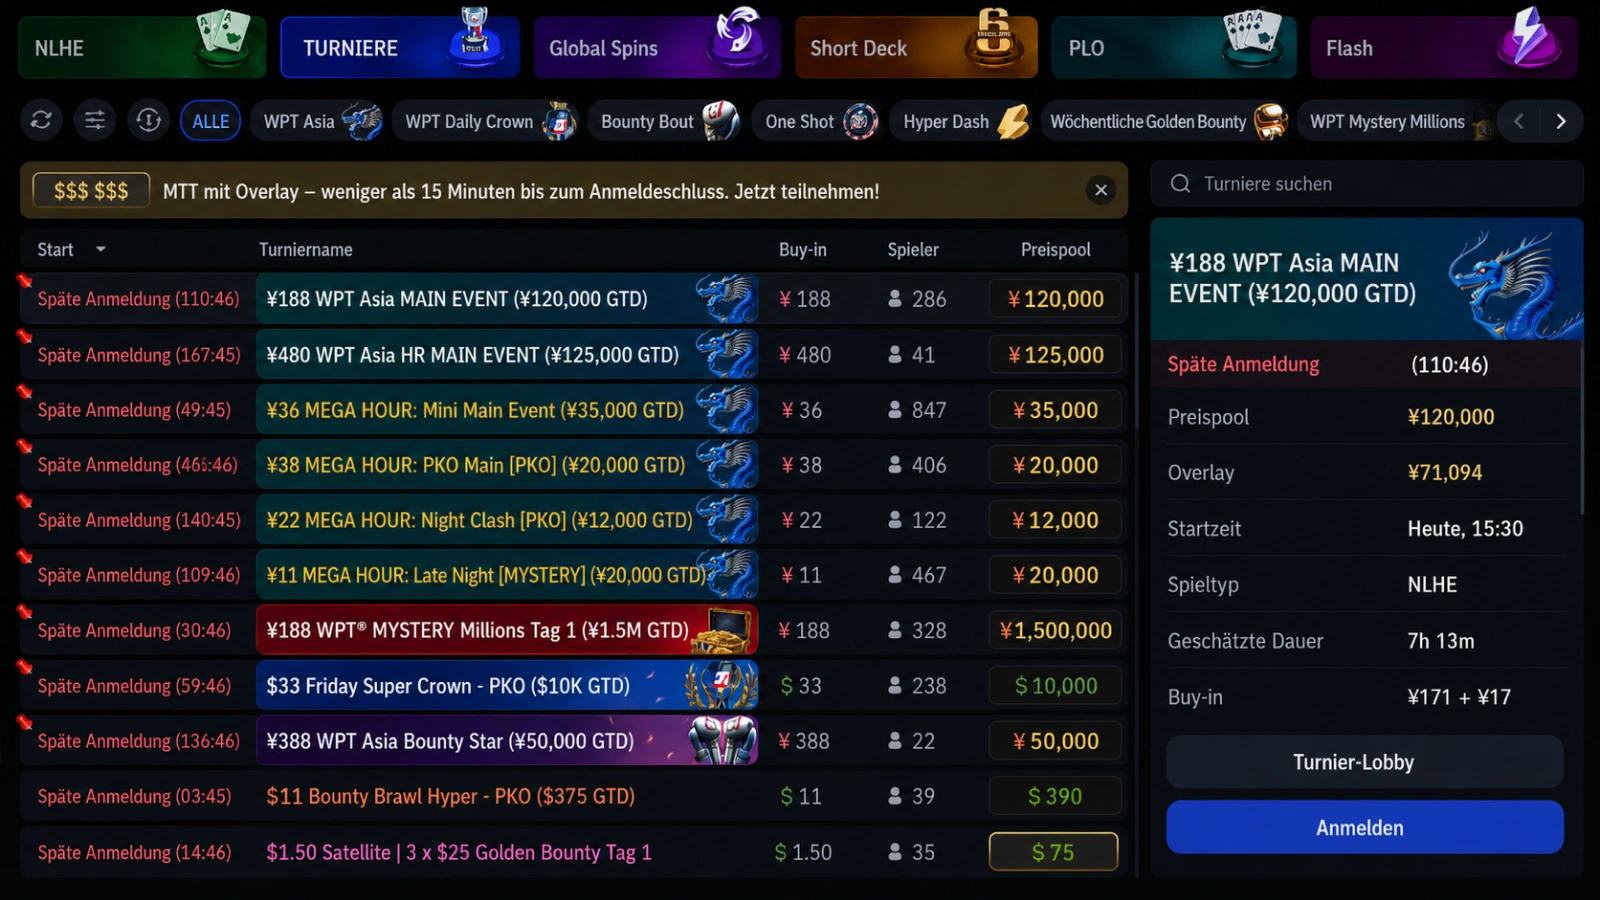Close the MTT Overlay notification banner
The height and width of the screenshot is (900, 1600).
(x=1101, y=190)
